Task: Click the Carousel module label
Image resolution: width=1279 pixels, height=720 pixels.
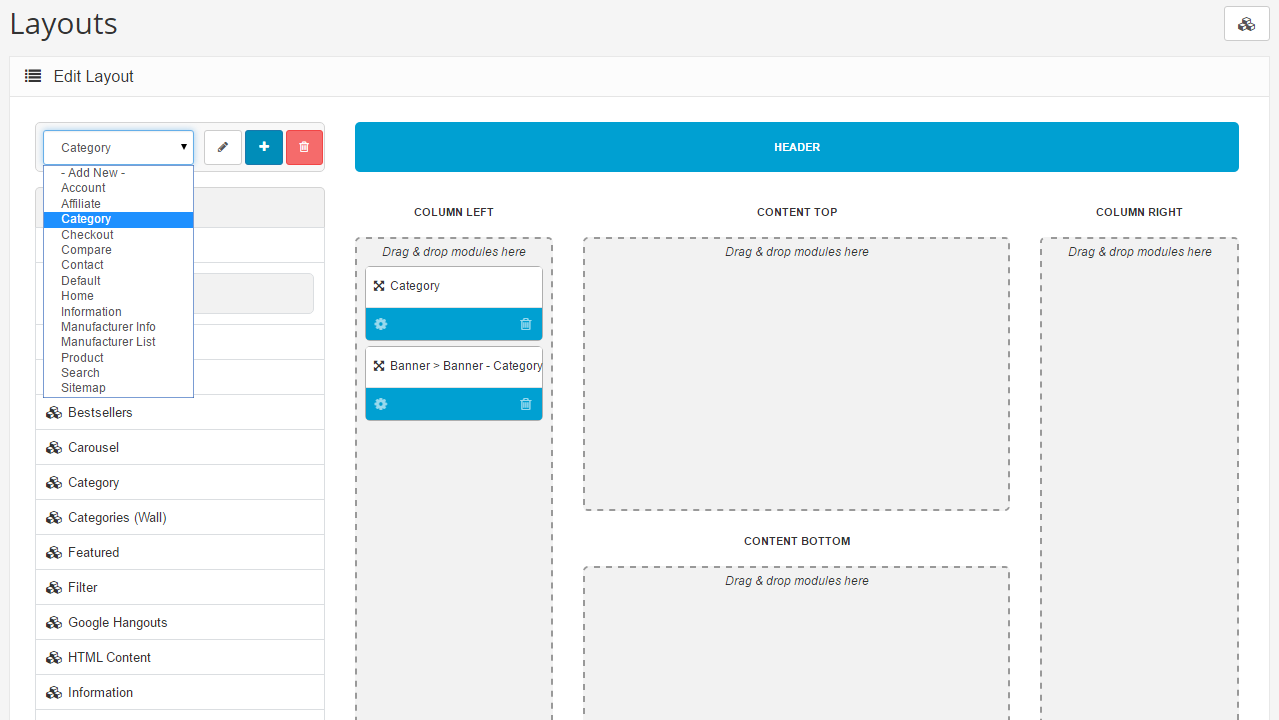Action: coord(93,447)
